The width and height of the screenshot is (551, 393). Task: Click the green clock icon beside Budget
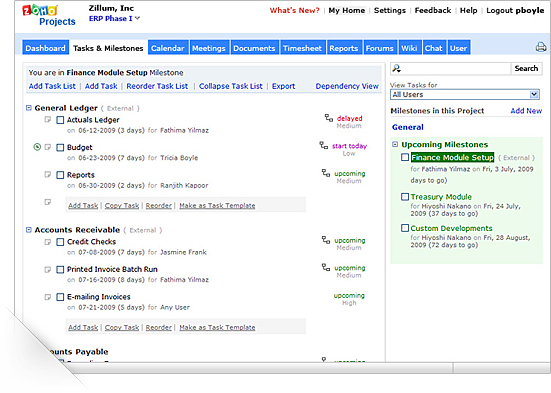37,147
